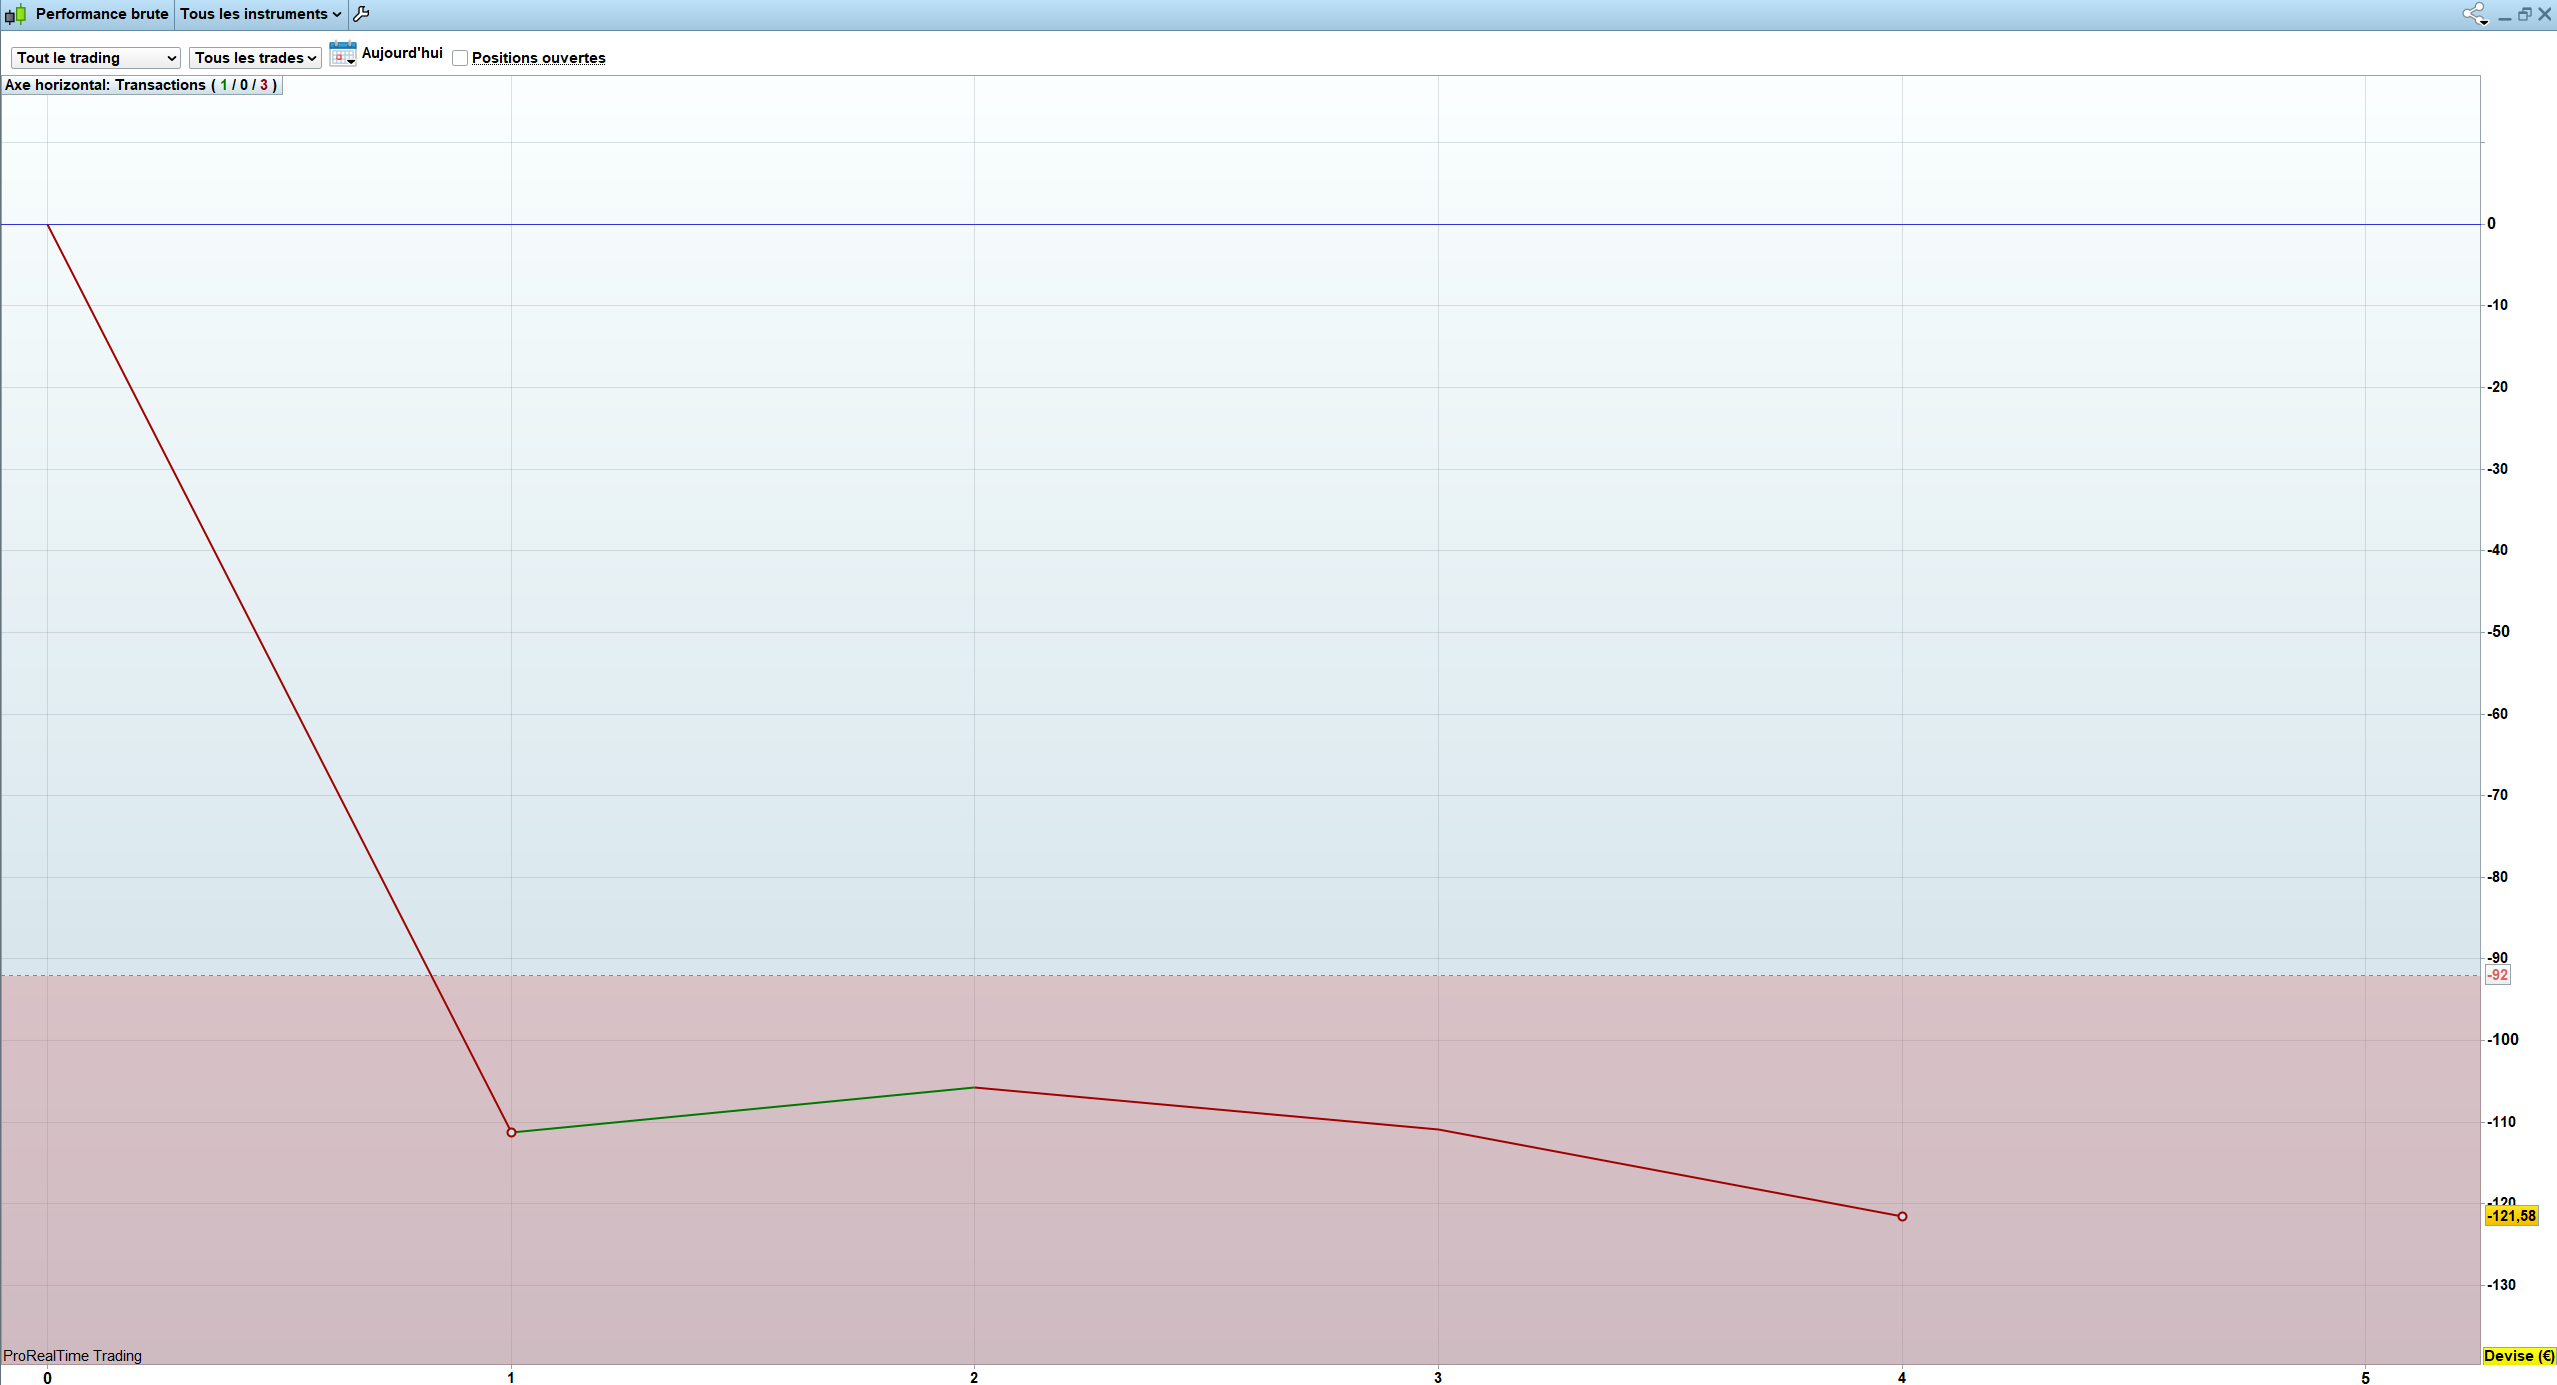This screenshot has height=1385, width=2557.
Task: Click the share icon in title bar
Action: coord(2473,14)
